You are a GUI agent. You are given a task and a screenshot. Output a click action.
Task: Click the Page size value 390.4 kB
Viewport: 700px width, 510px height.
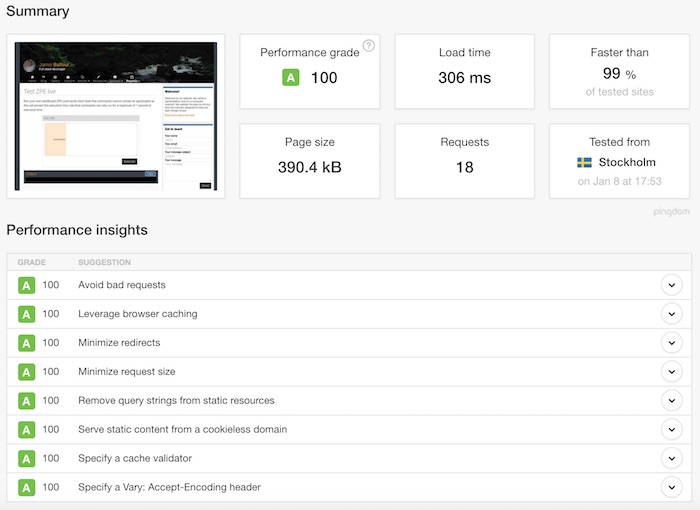click(309, 167)
